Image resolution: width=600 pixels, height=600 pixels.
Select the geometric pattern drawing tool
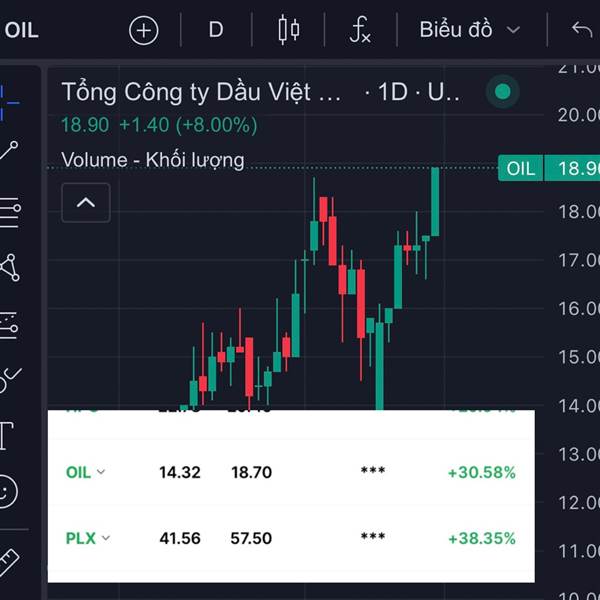tap(10, 267)
